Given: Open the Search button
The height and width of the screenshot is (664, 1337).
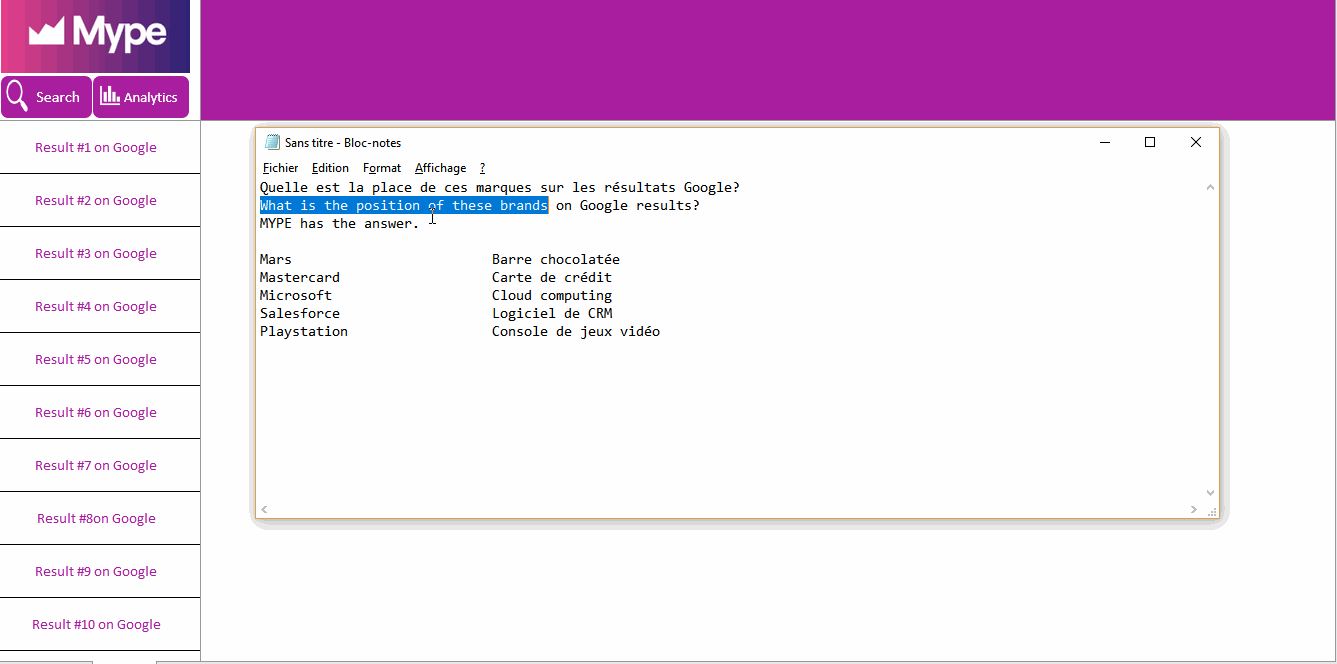Looking at the screenshot, I should coord(46,97).
